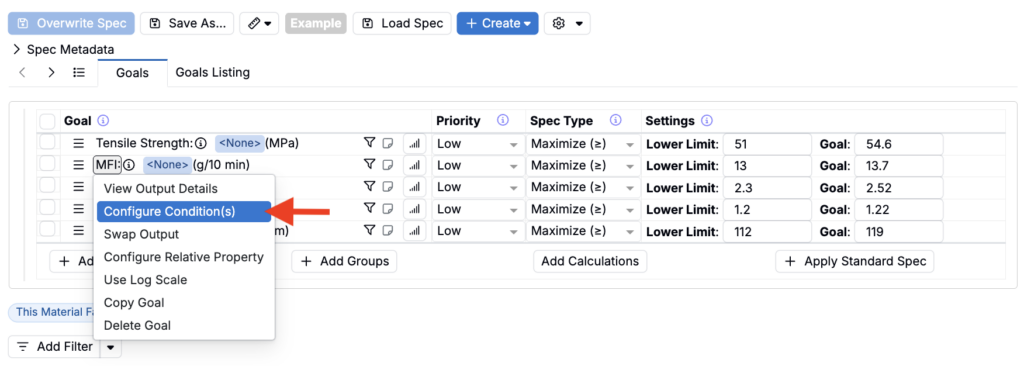1024x366 pixels.
Task: Choose Use Log Scale option
Action: tap(184, 280)
